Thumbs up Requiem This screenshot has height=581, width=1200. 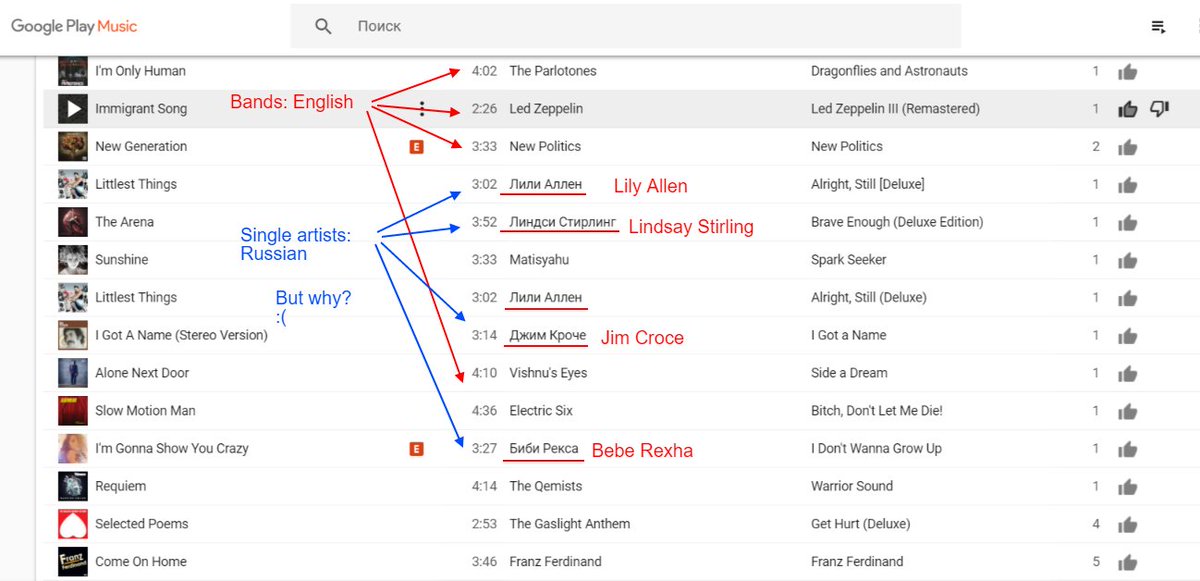[1128, 487]
